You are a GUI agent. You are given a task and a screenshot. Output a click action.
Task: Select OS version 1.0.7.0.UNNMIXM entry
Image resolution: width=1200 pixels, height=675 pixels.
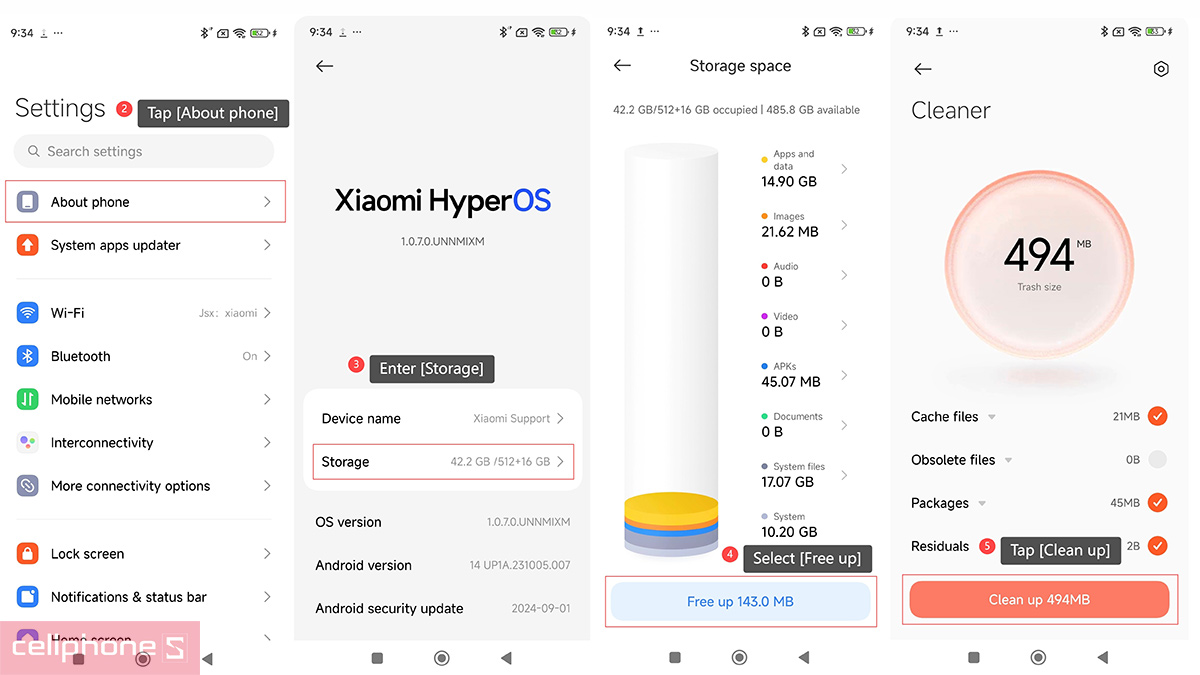click(x=443, y=522)
